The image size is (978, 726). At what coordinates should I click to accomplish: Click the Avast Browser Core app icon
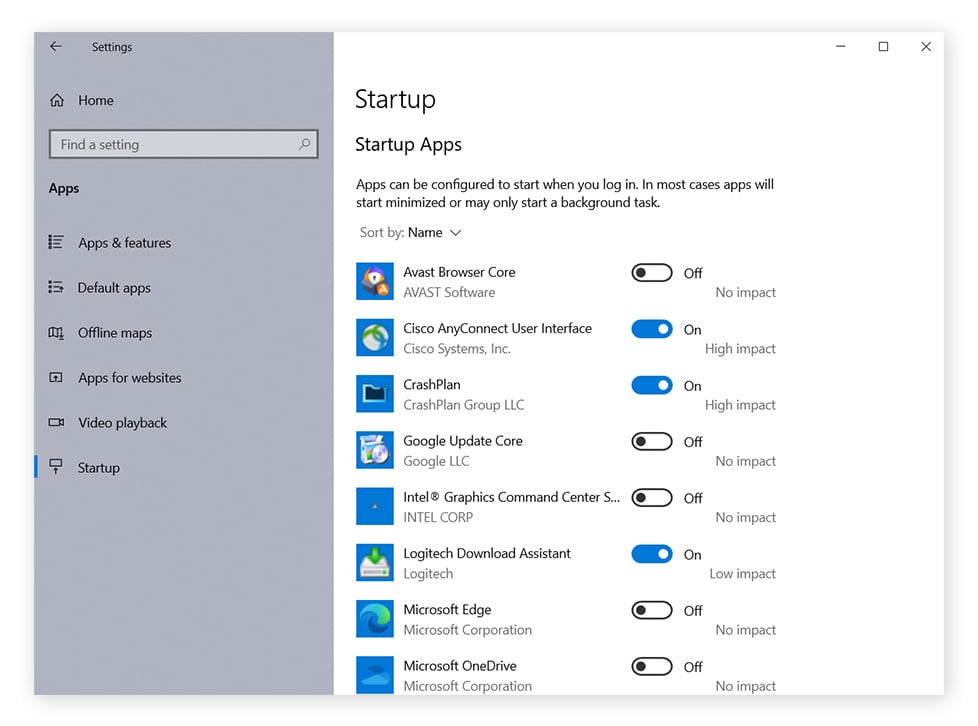tap(374, 281)
